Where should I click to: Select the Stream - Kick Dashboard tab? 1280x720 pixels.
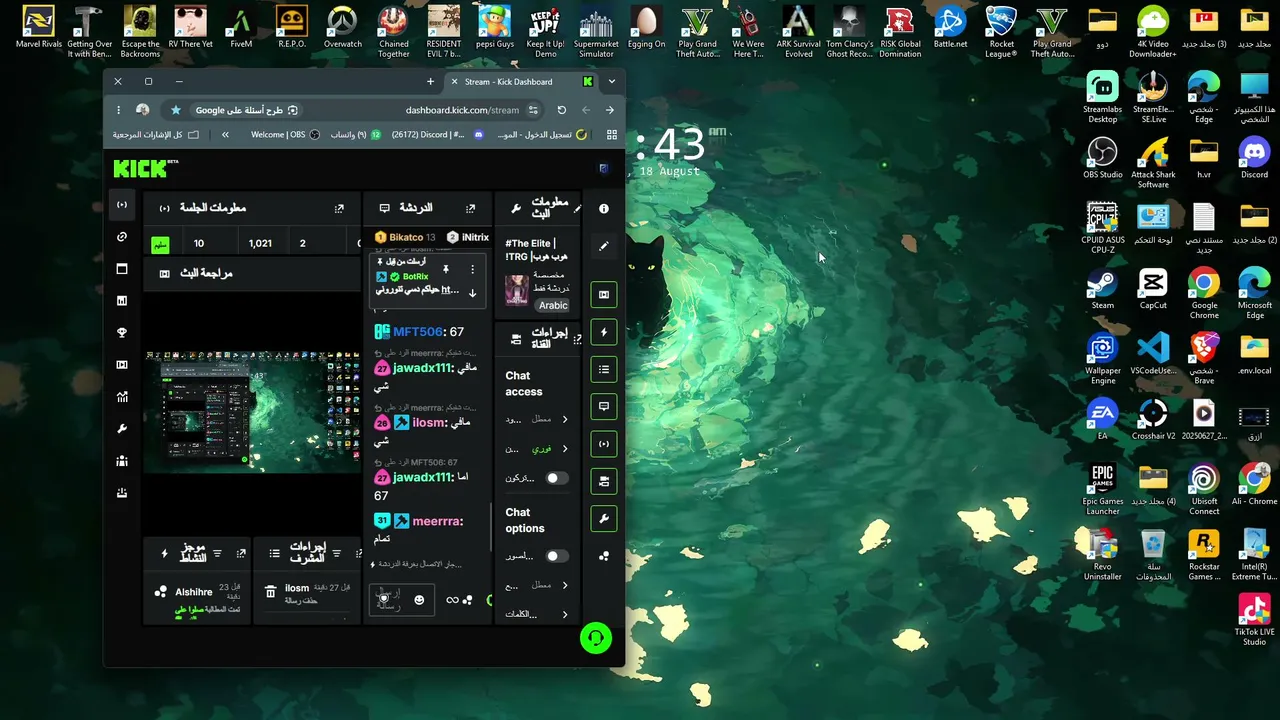(522, 81)
